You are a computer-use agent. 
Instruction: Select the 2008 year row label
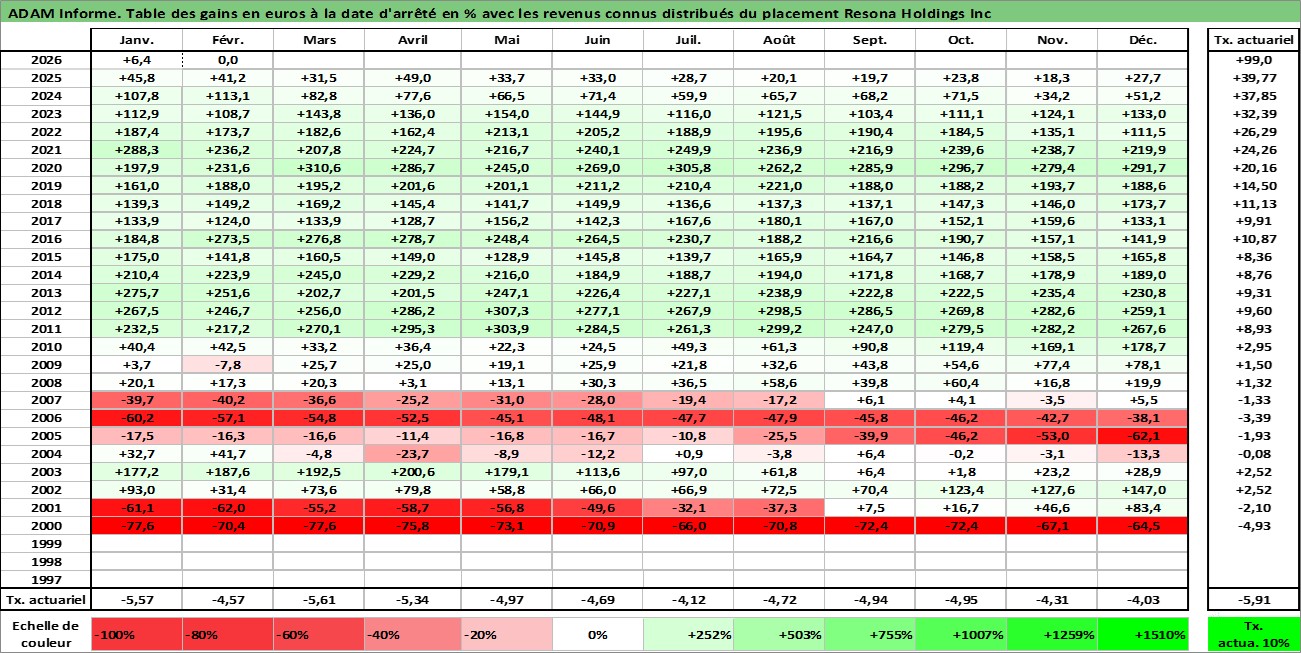[45, 382]
